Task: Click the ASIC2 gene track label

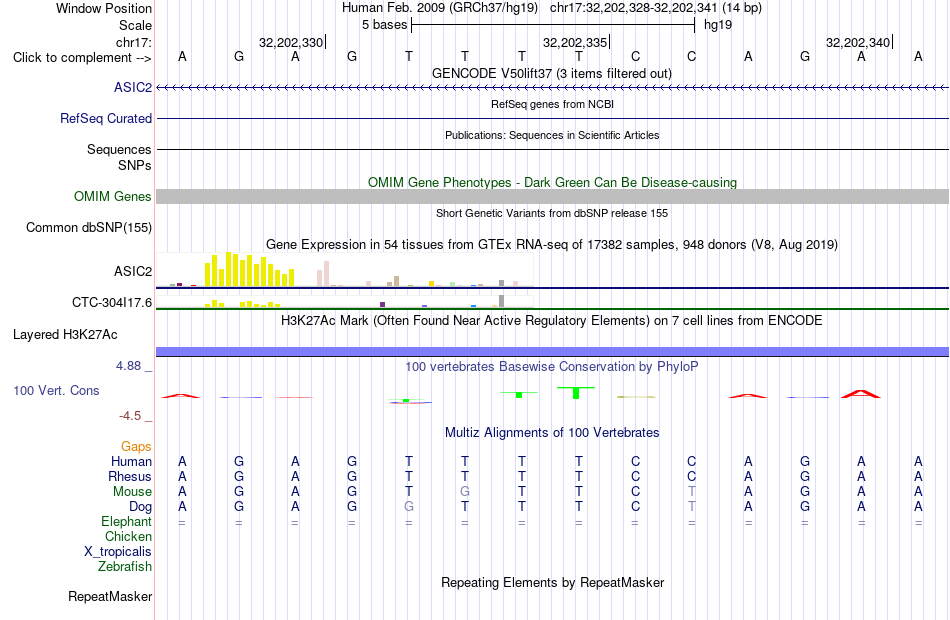Action: coord(133,87)
